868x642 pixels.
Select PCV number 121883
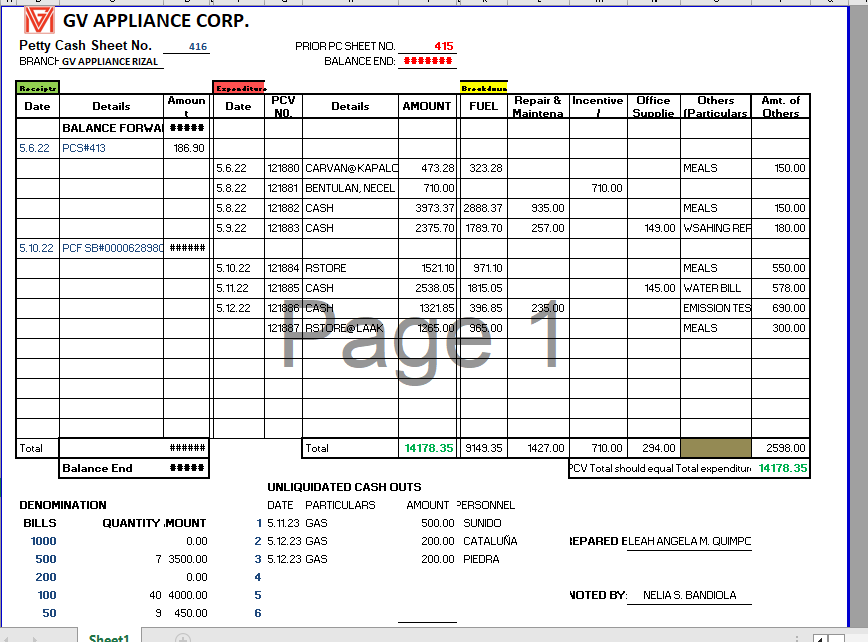(x=283, y=228)
